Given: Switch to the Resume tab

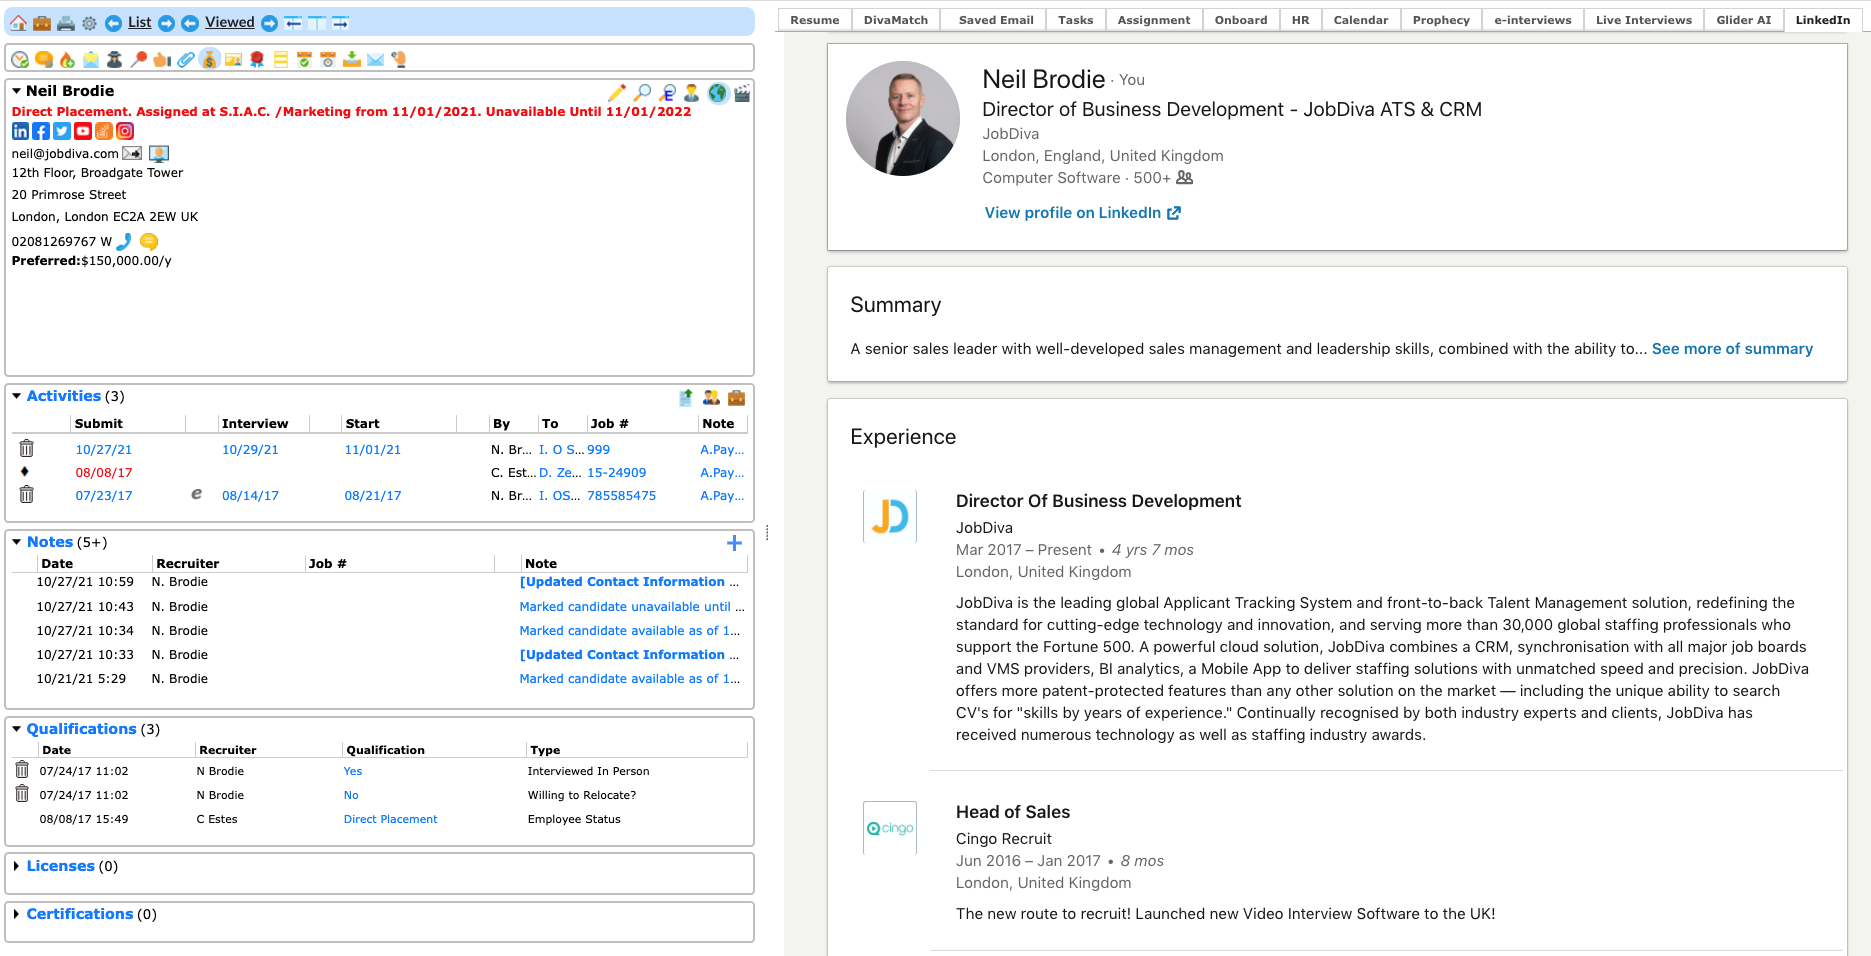Looking at the screenshot, I should 814,20.
